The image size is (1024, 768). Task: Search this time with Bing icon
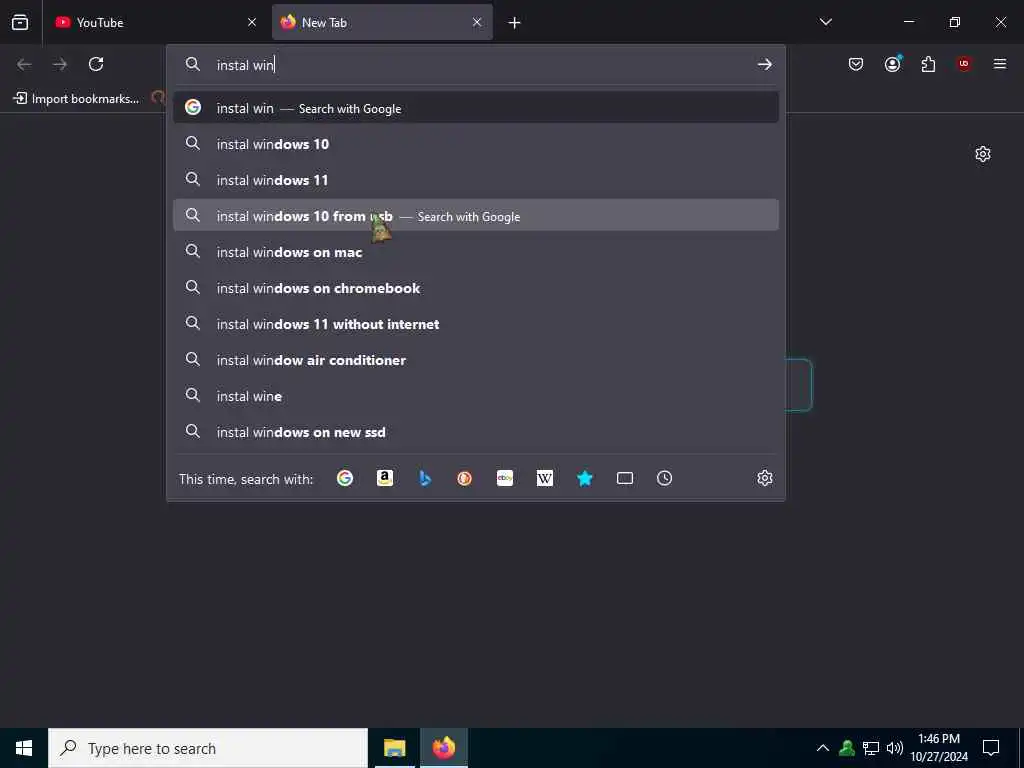[425, 478]
